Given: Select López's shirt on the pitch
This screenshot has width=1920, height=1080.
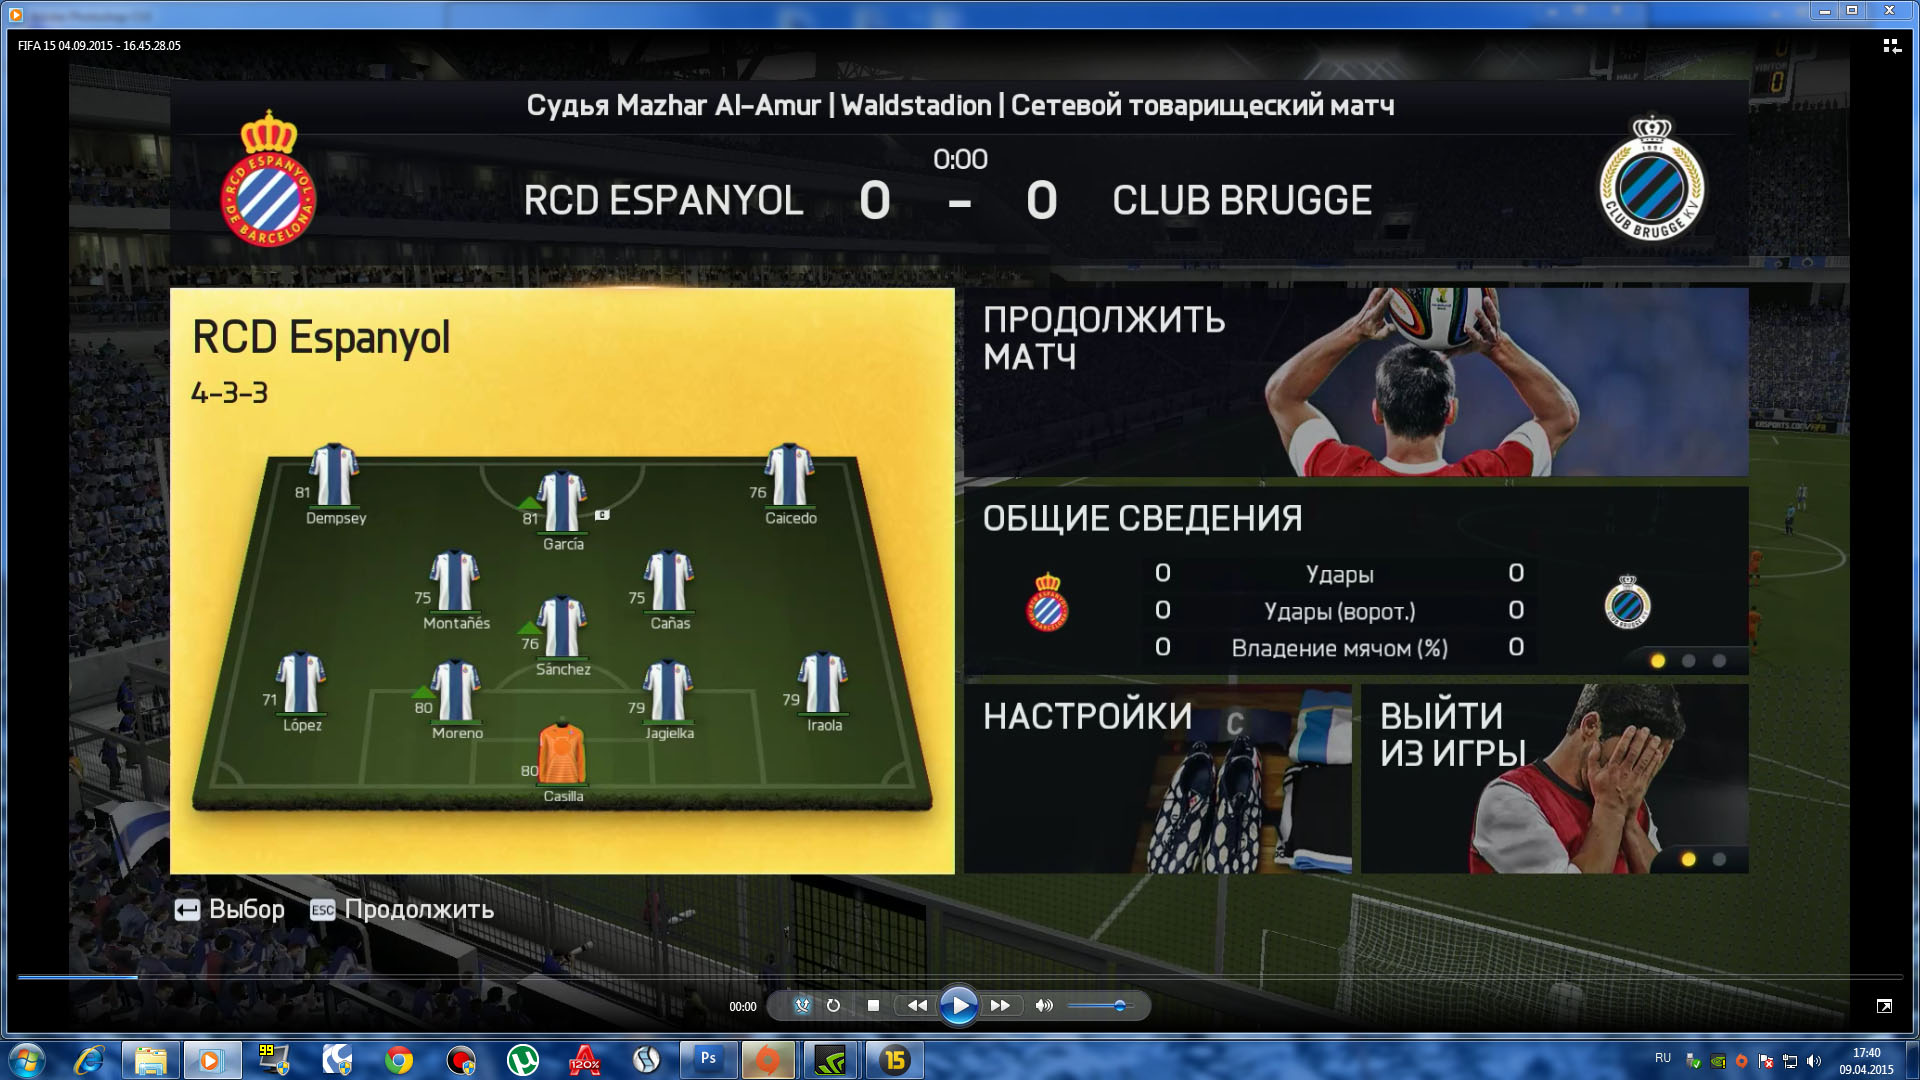Looking at the screenshot, I should click(301, 682).
